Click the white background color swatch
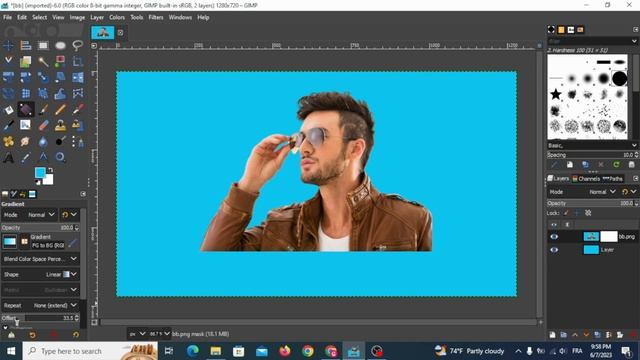Image resolution: width=640 pixels, height=360 pixels. pos(49,180)
